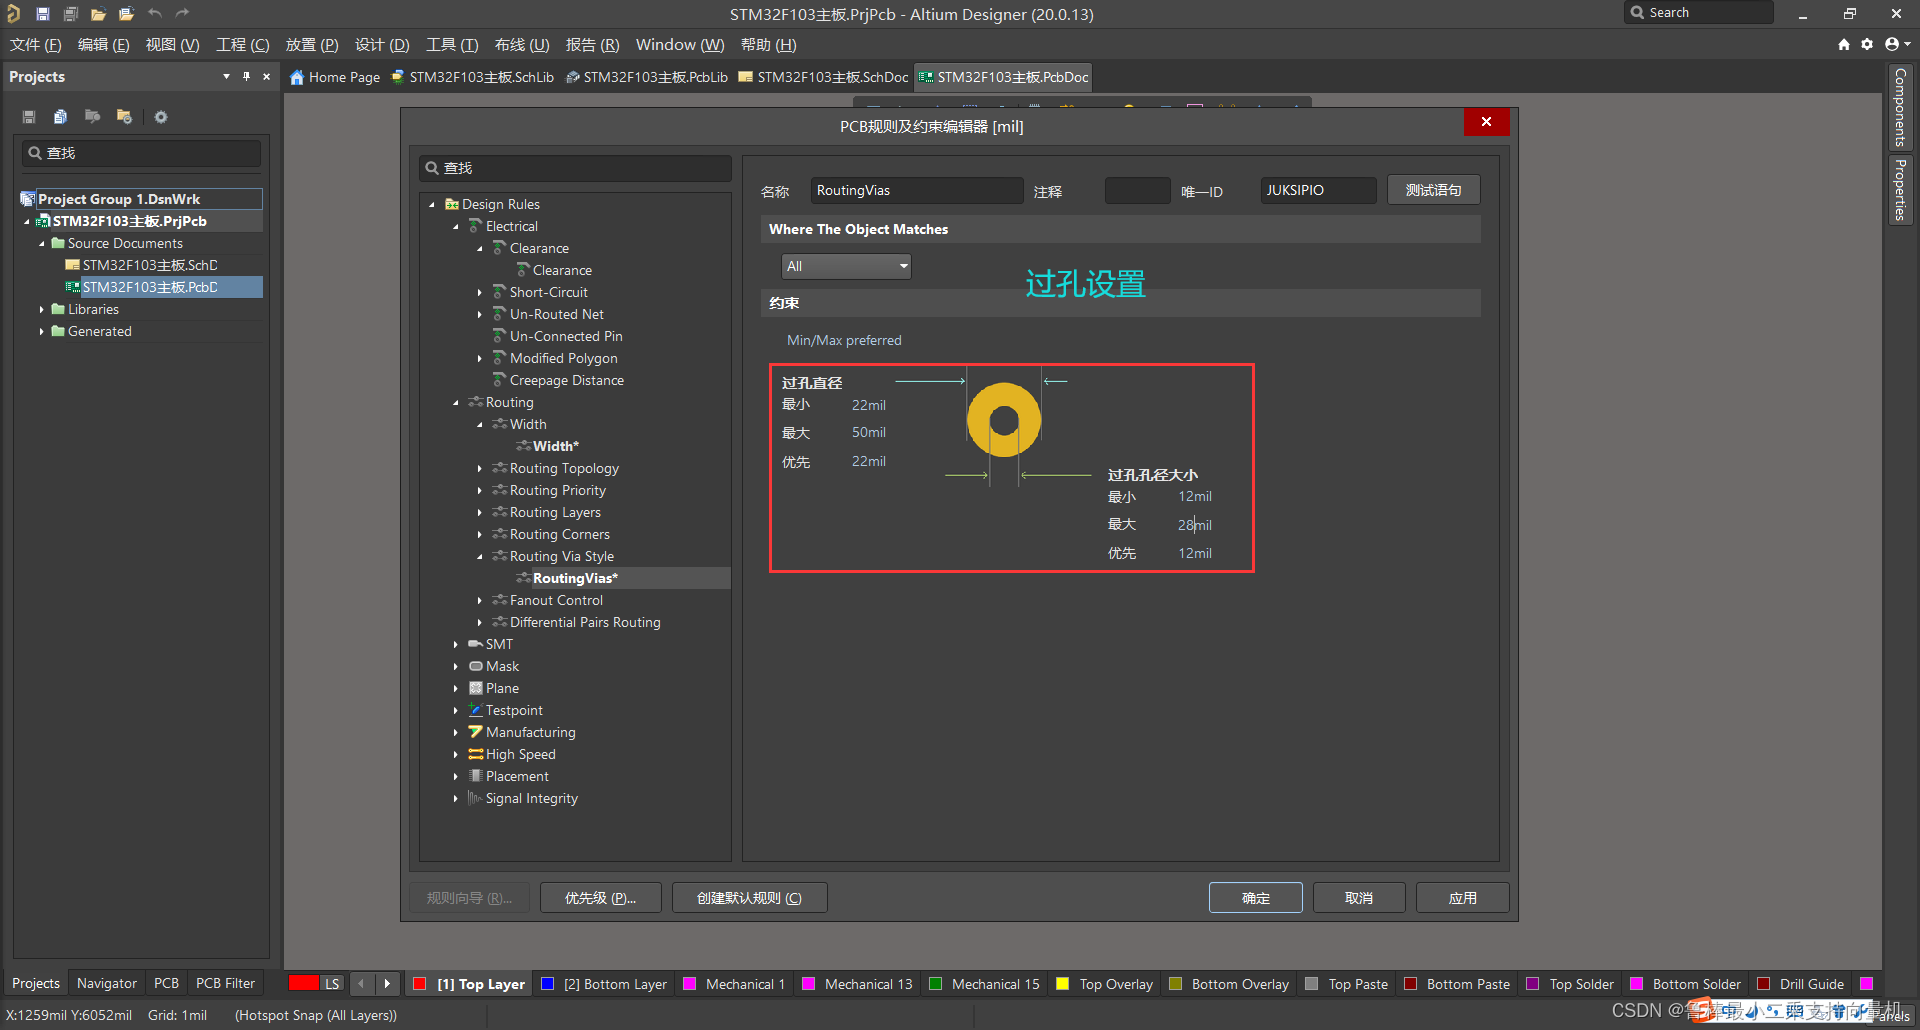The image size is (1920, 1030).
Task: Expand the Manufacturing rules category
Action: [456, 732]
